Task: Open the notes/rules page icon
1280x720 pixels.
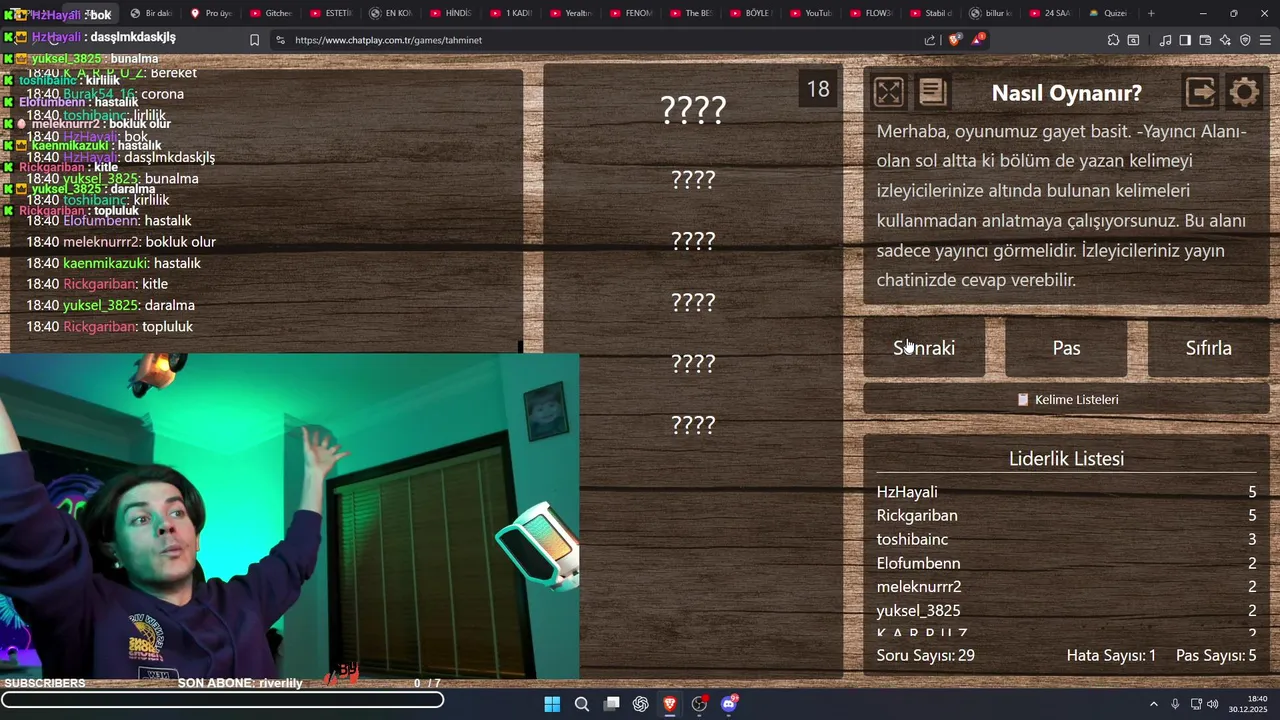Action: 932,92
